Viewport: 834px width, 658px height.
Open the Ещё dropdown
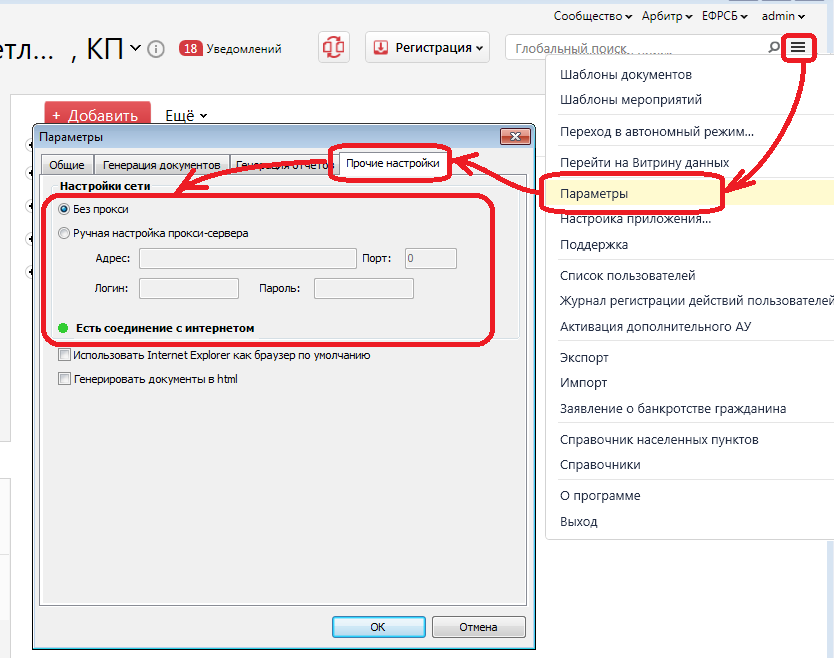coord(185,116)
